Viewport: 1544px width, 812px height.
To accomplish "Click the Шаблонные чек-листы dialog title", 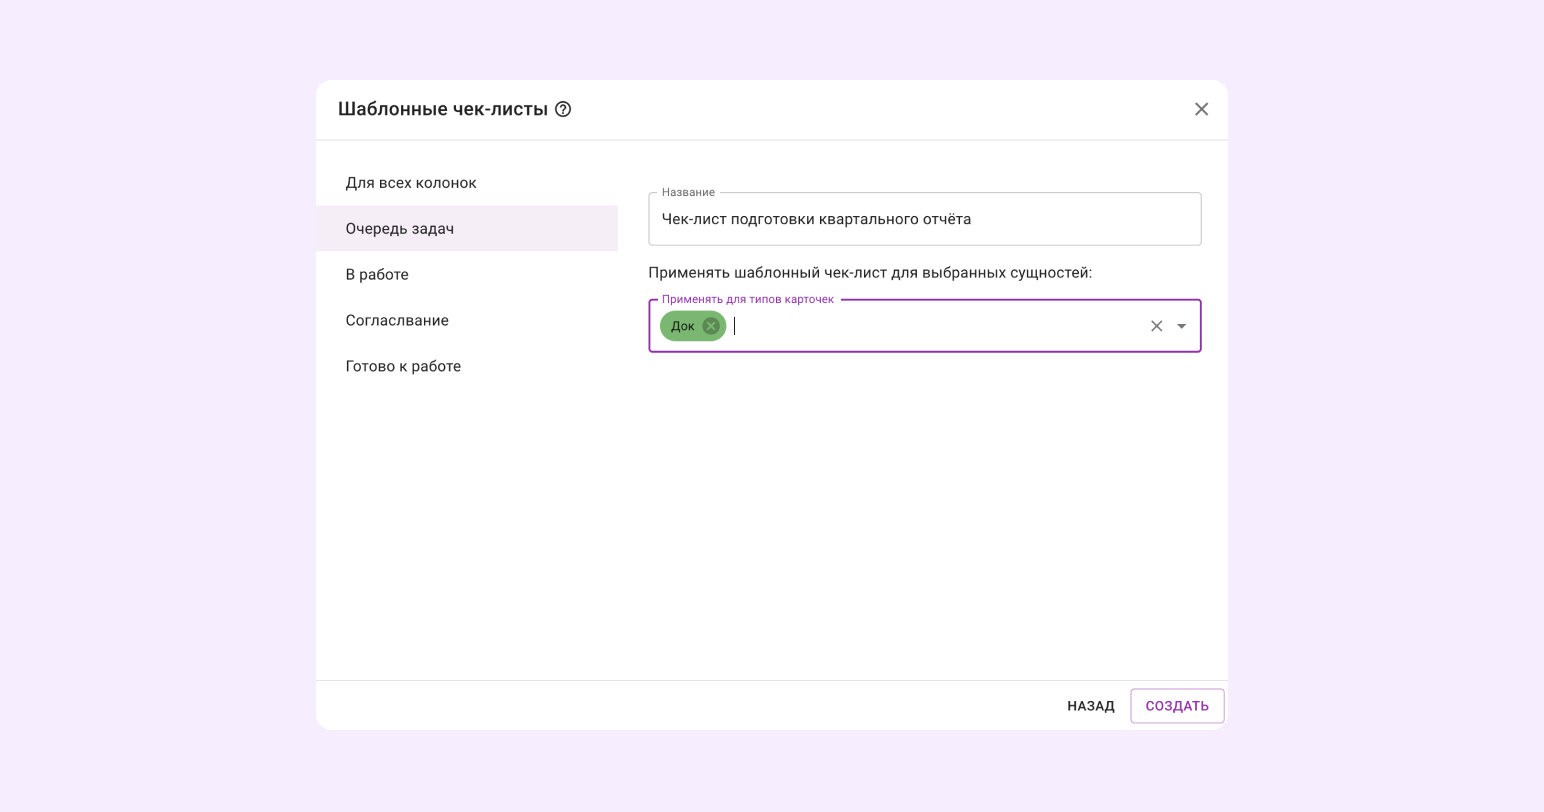I will tap(443, 109).
